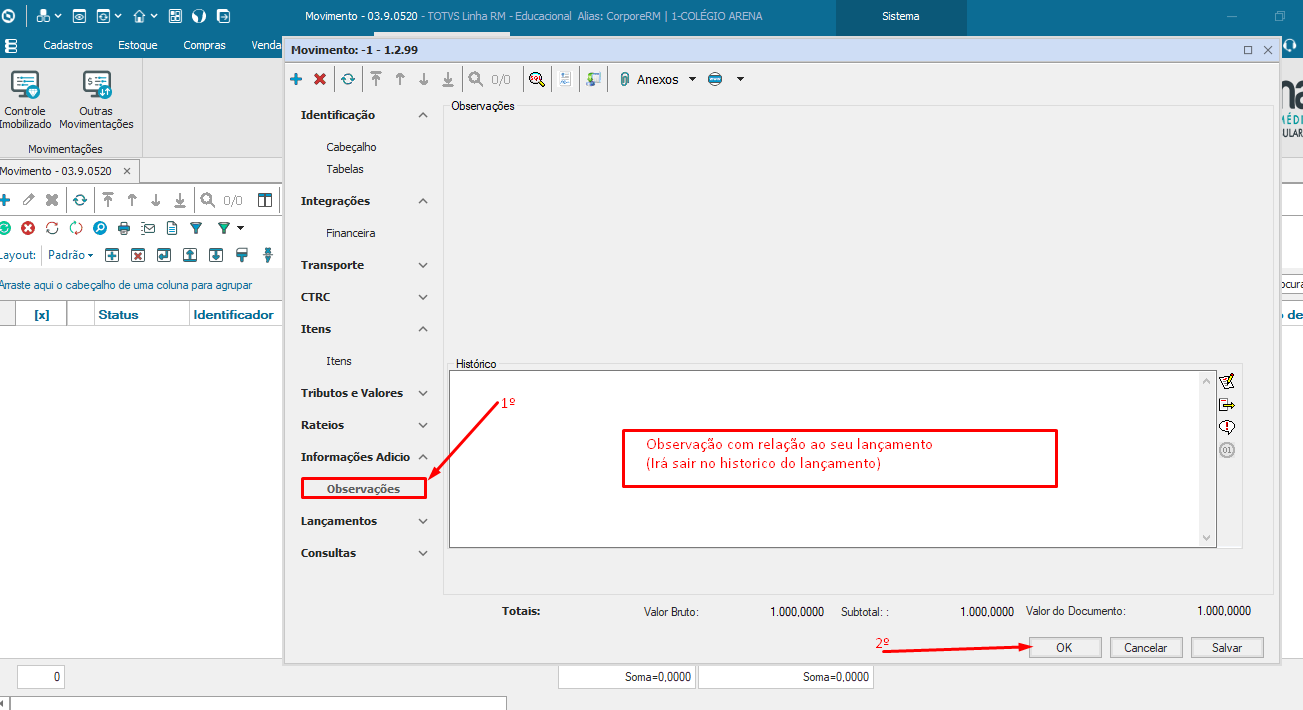The height and width of the screenshot is (710, 1303).
Task: Click the red X delete icon in dialog toolbar
Action: point(320,79)
